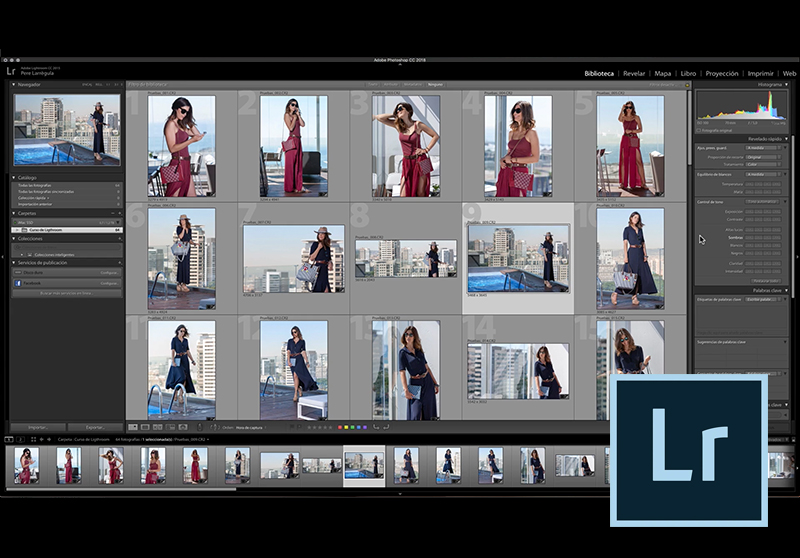Switch to Grid view in the toolbar
800x558 pixels.
(x=132, y=427)
